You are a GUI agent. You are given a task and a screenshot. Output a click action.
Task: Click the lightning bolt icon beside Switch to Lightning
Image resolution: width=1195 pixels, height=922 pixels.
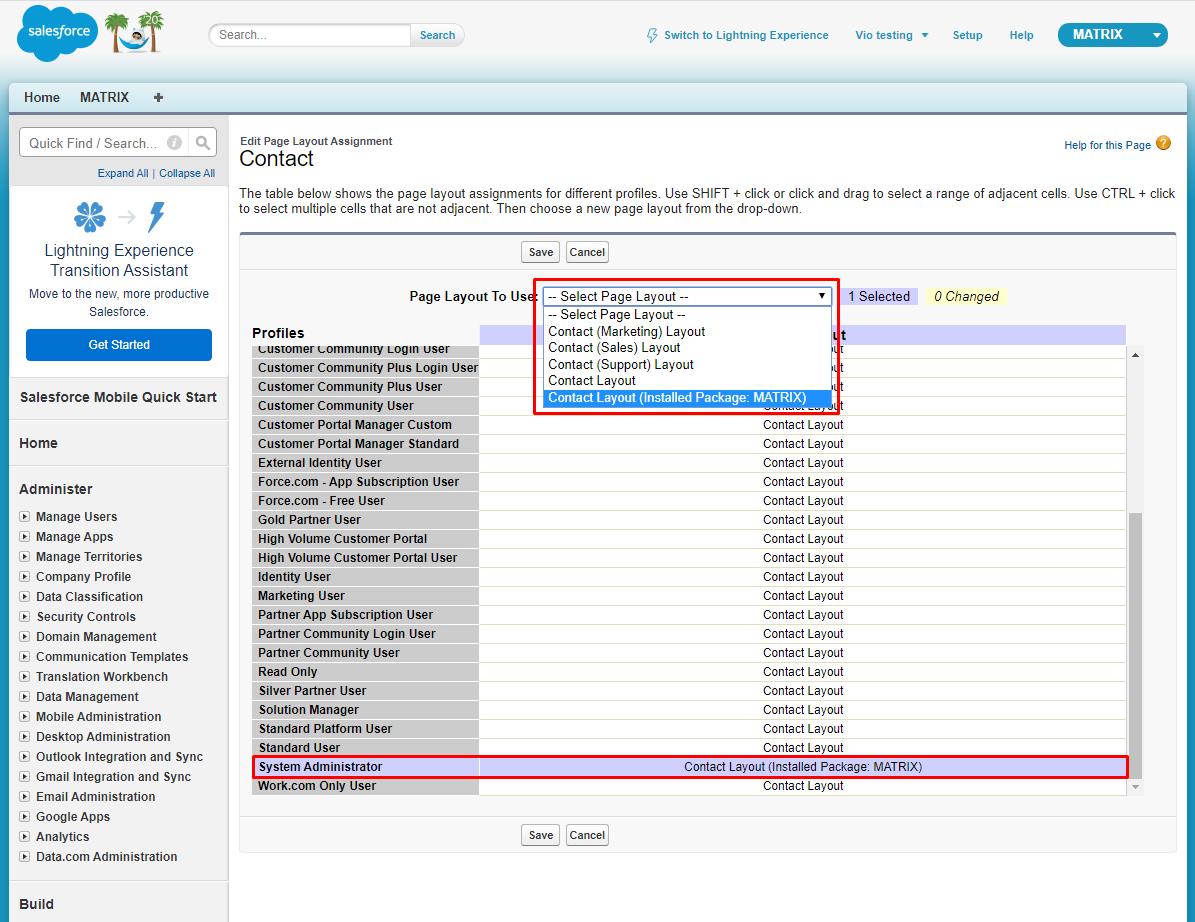click(x=652, y=35)
